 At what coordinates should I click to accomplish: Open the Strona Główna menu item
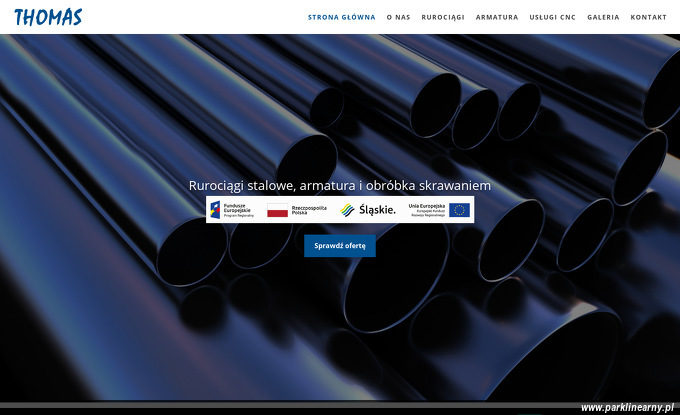[x=341, y=17]
